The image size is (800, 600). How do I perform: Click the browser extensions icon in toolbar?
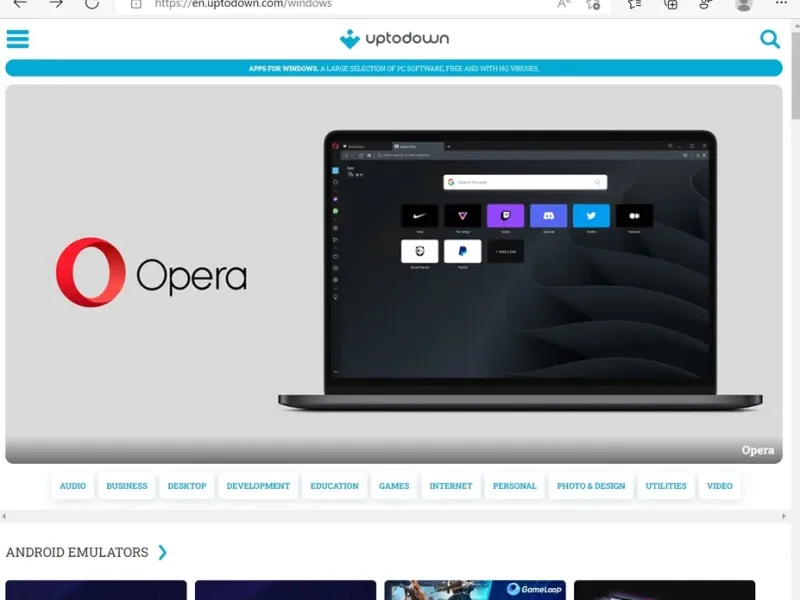706,4
